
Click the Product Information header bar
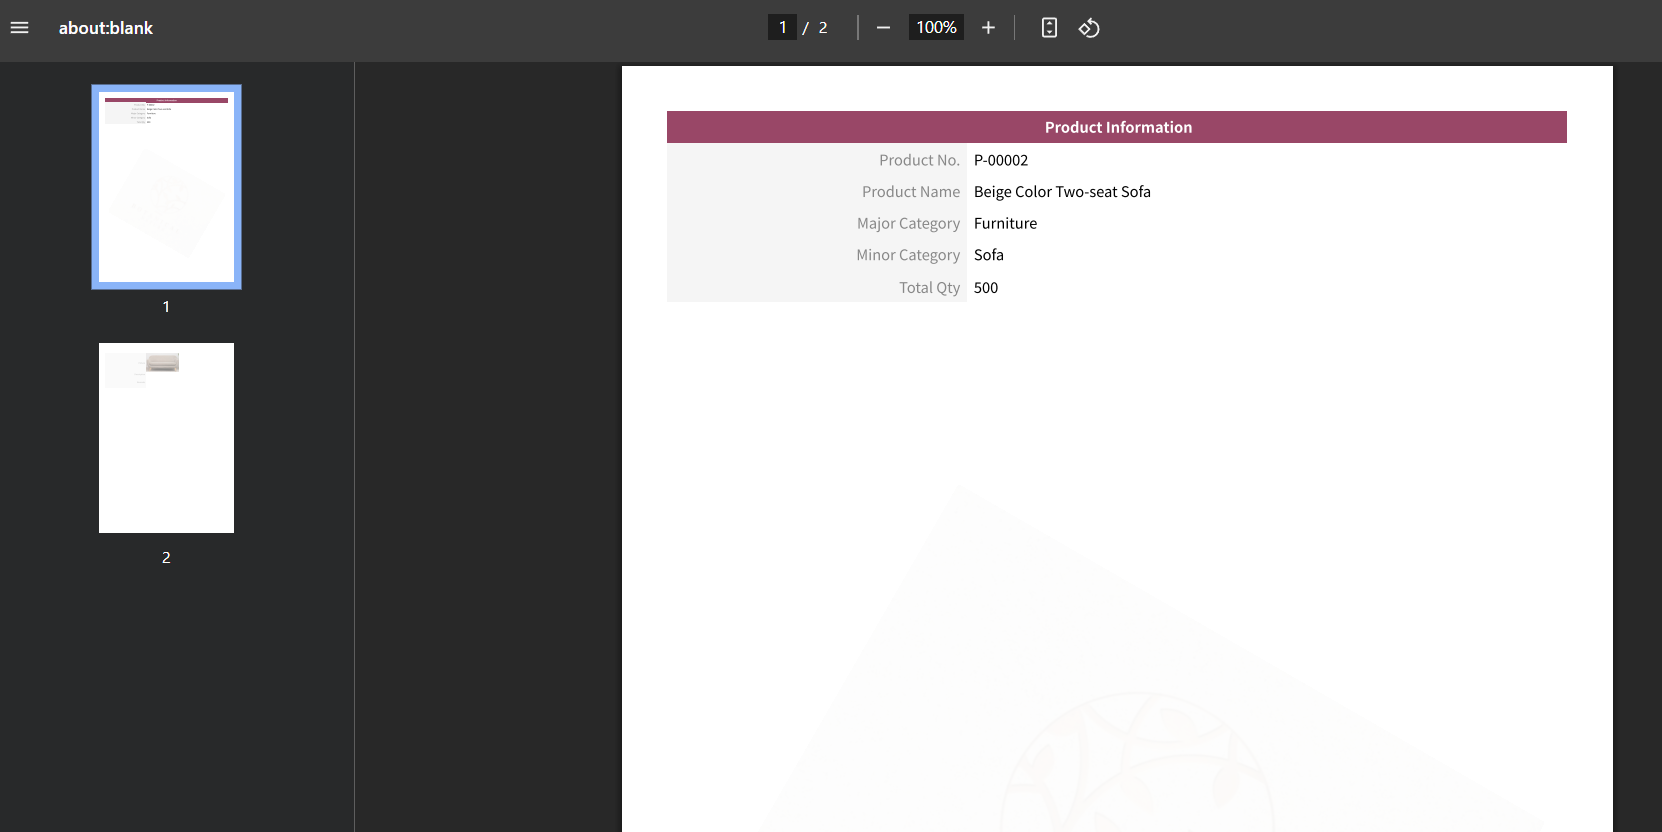pos(1117,127)
